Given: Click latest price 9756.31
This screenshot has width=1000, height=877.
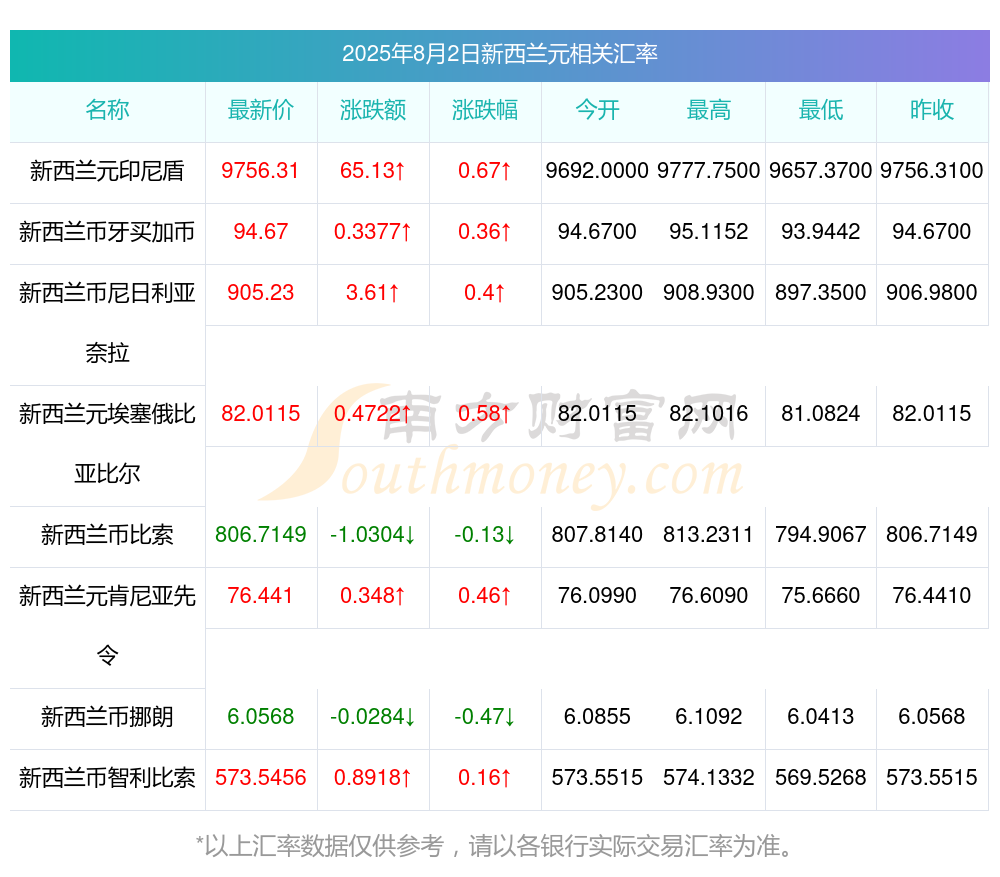Looking at the screenshot, I should [x=260, y=170].
